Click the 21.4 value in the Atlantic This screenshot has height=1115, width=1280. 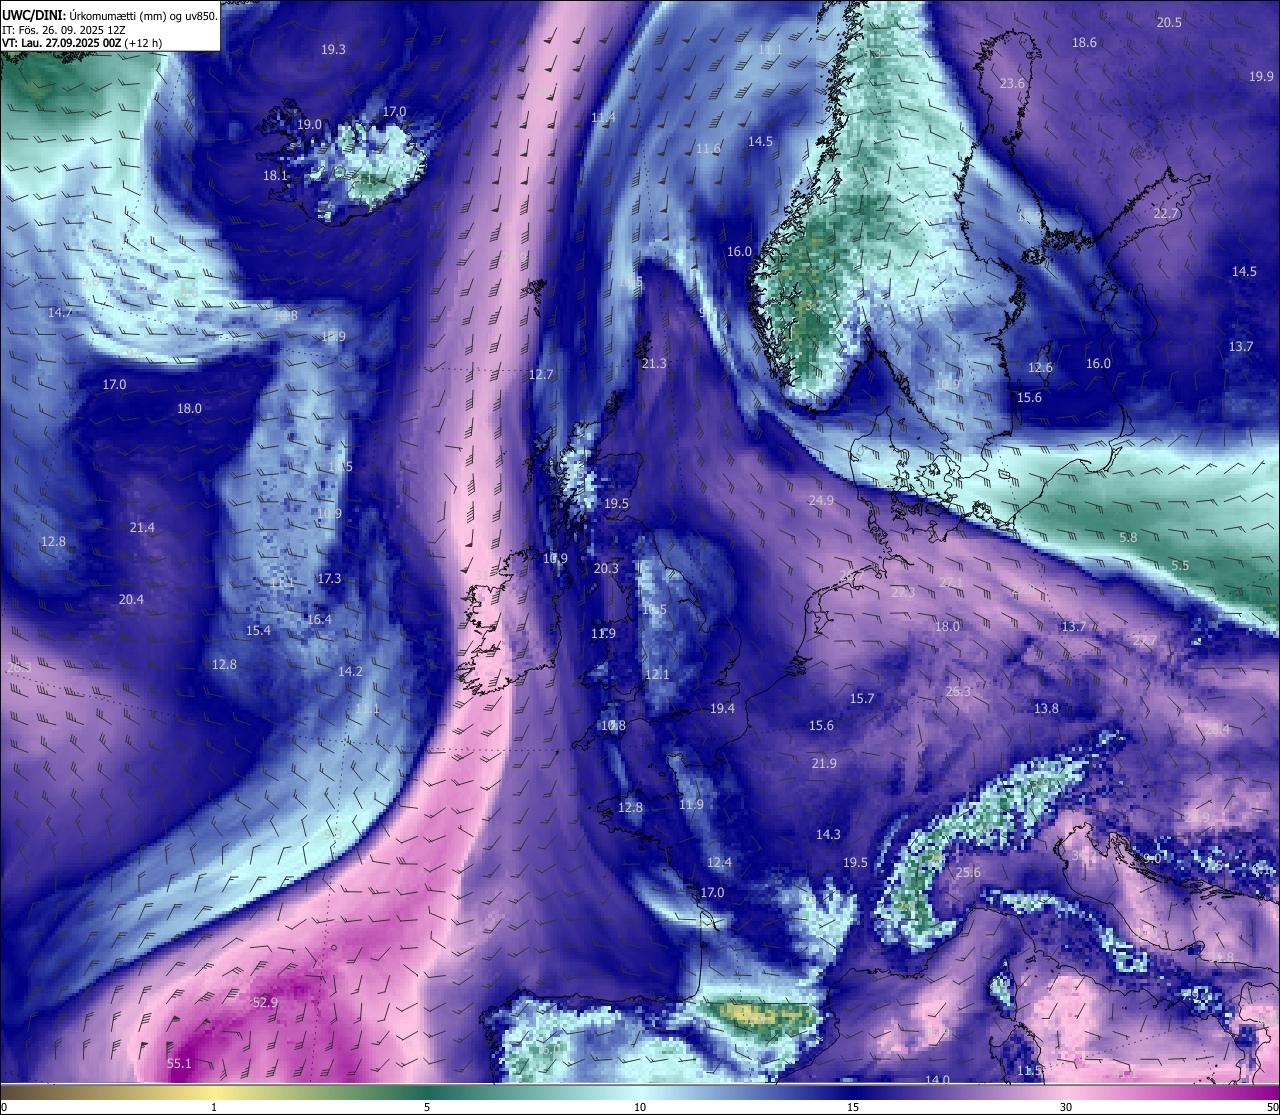(x=142, y=528)
